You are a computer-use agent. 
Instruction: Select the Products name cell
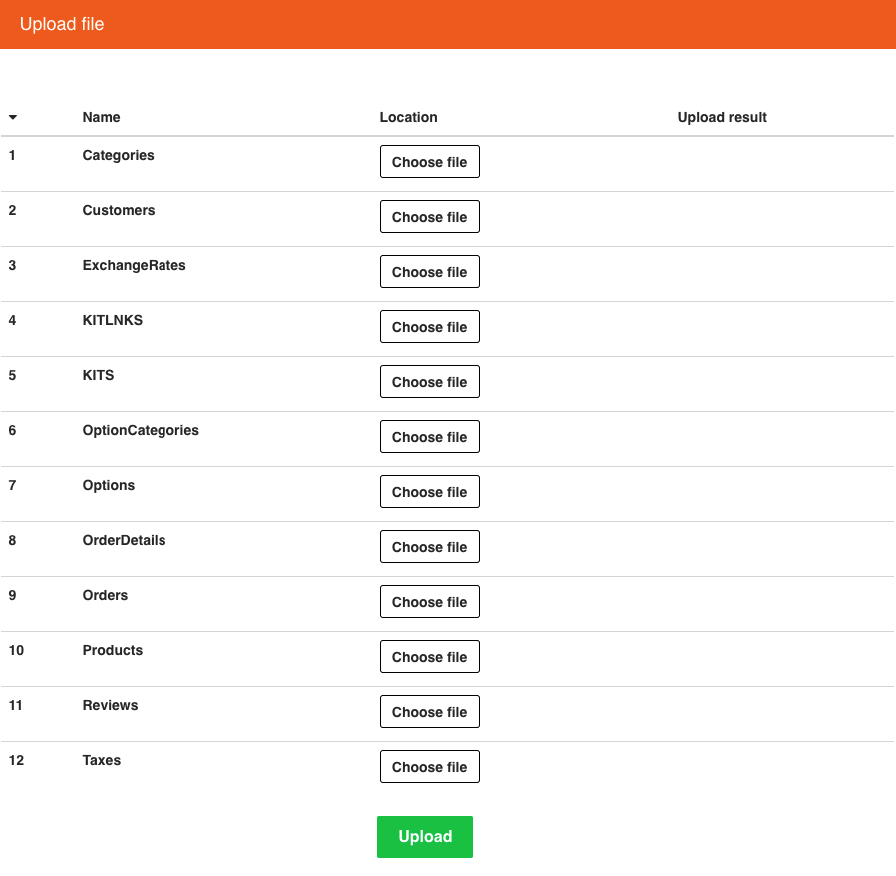[113, 650]
